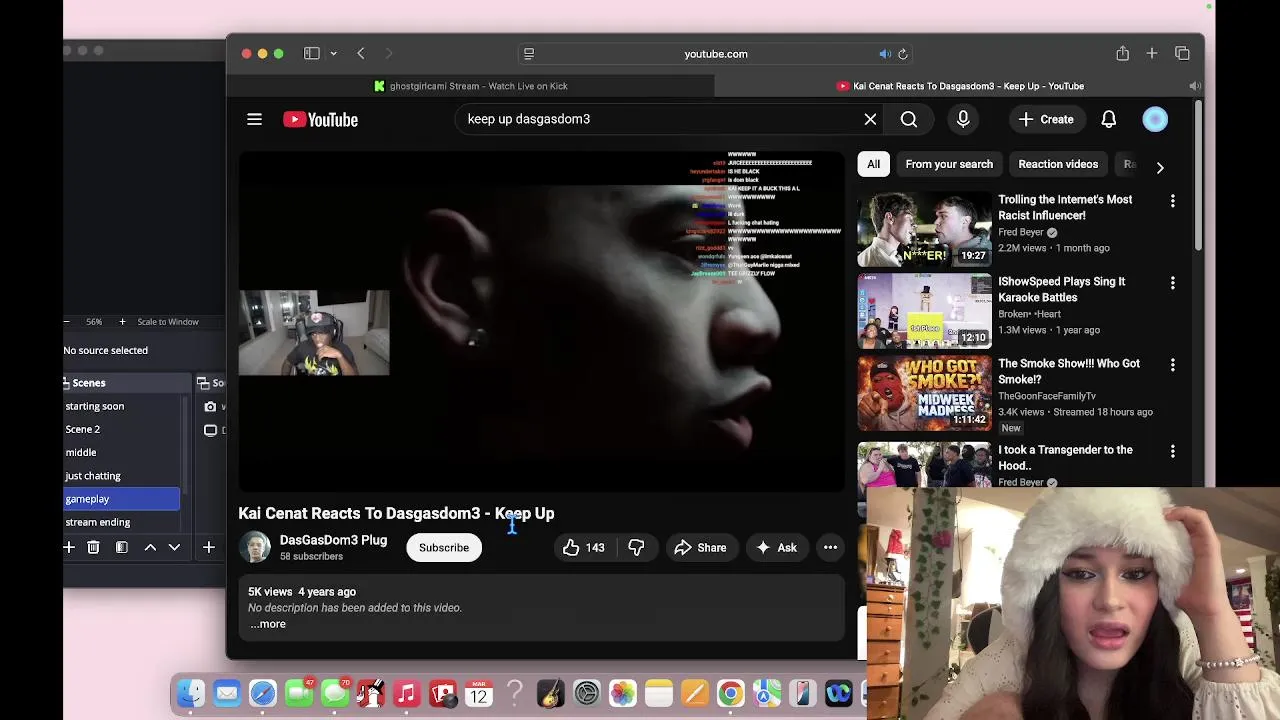
Task: Like the video with thumbs up
Action: coord(583,547)
